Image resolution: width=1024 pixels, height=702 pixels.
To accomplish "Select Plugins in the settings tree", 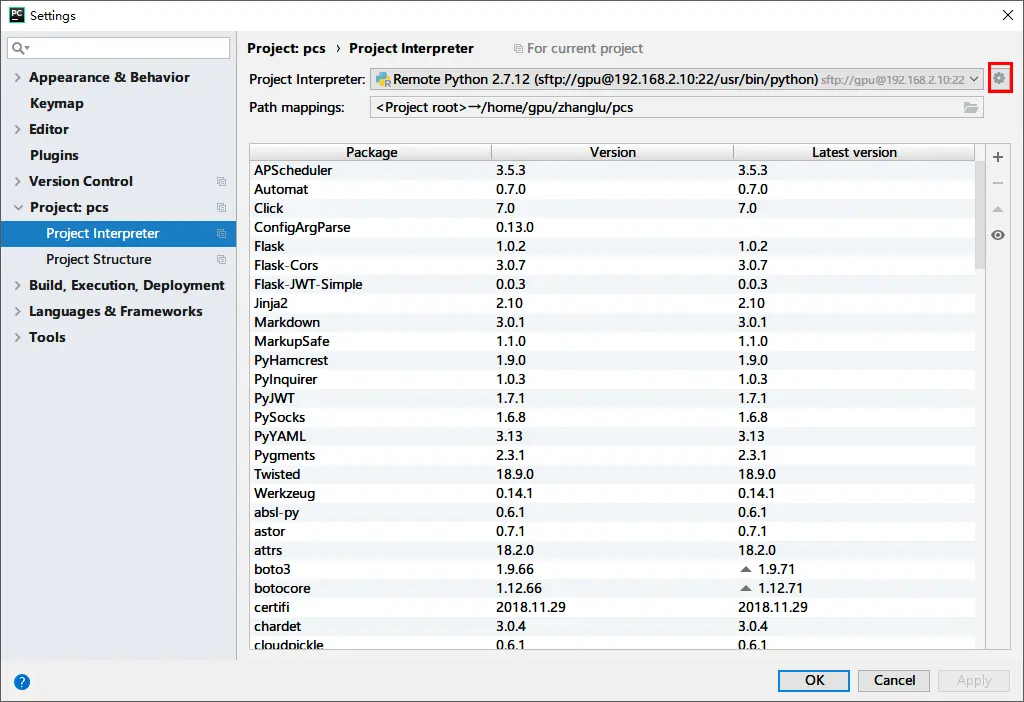I will 54,155.
